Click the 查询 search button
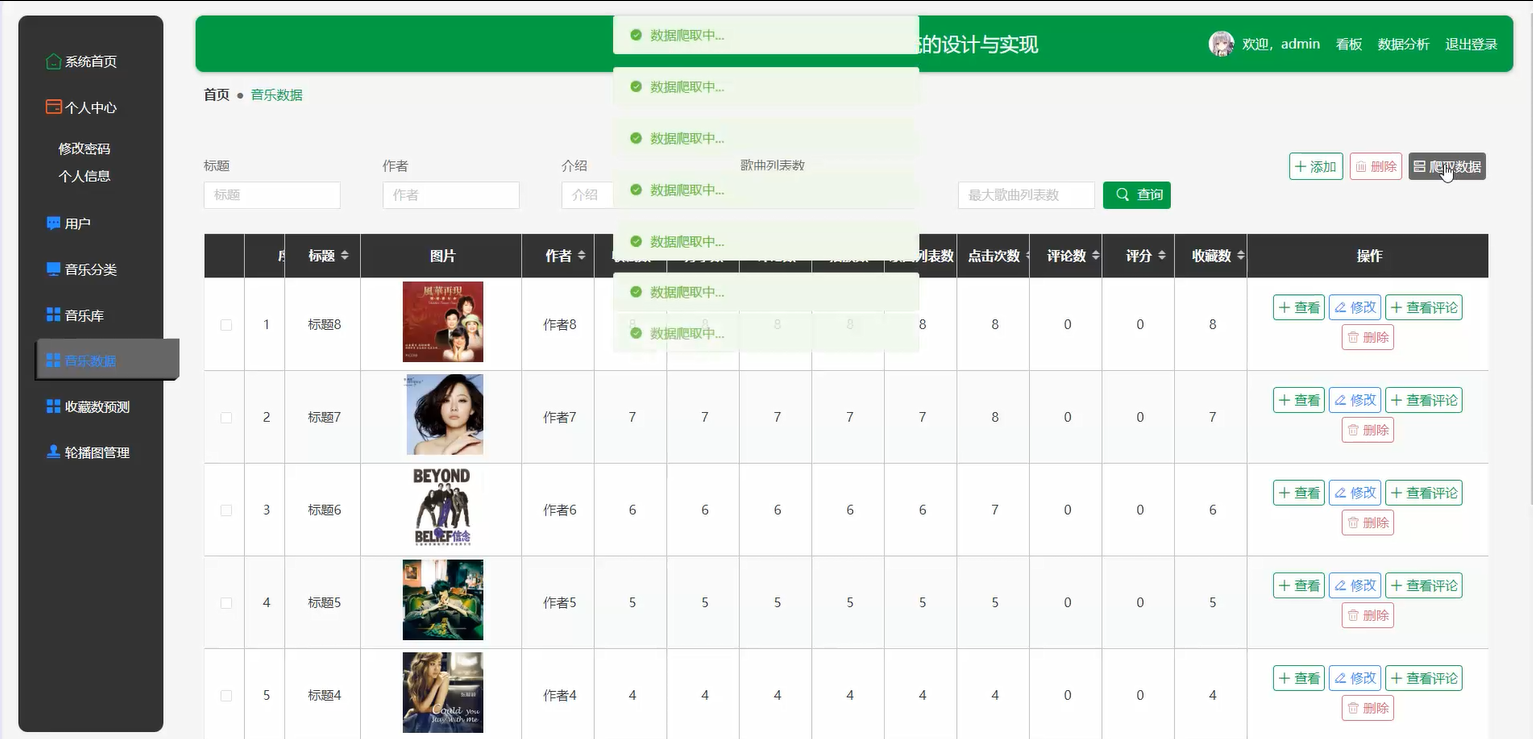Screen dimensions: 1533x739 point(1137,195)
